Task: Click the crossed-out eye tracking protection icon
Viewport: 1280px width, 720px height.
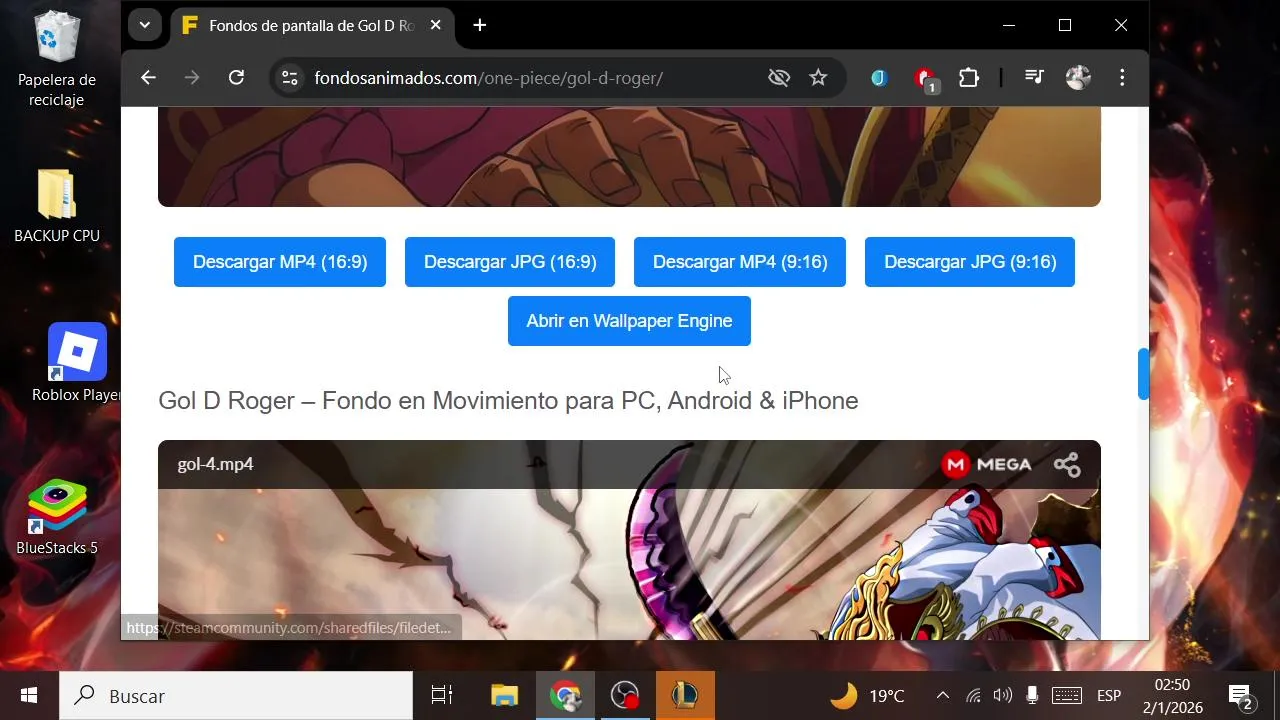Action: point(779,78)
